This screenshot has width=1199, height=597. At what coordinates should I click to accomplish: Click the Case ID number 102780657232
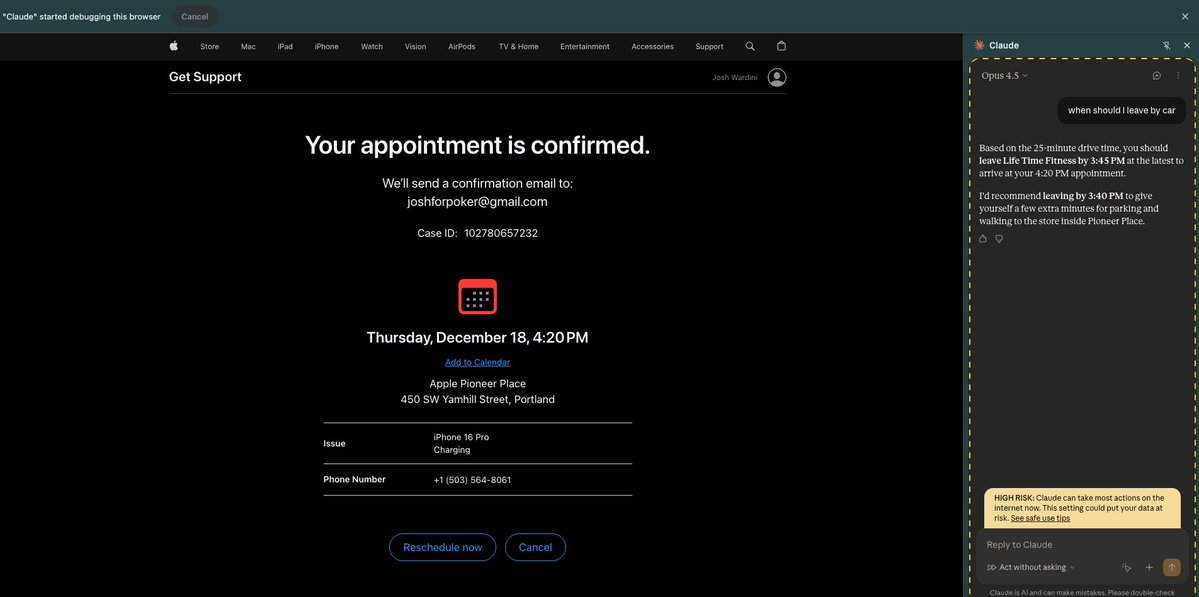coord(501,233)
